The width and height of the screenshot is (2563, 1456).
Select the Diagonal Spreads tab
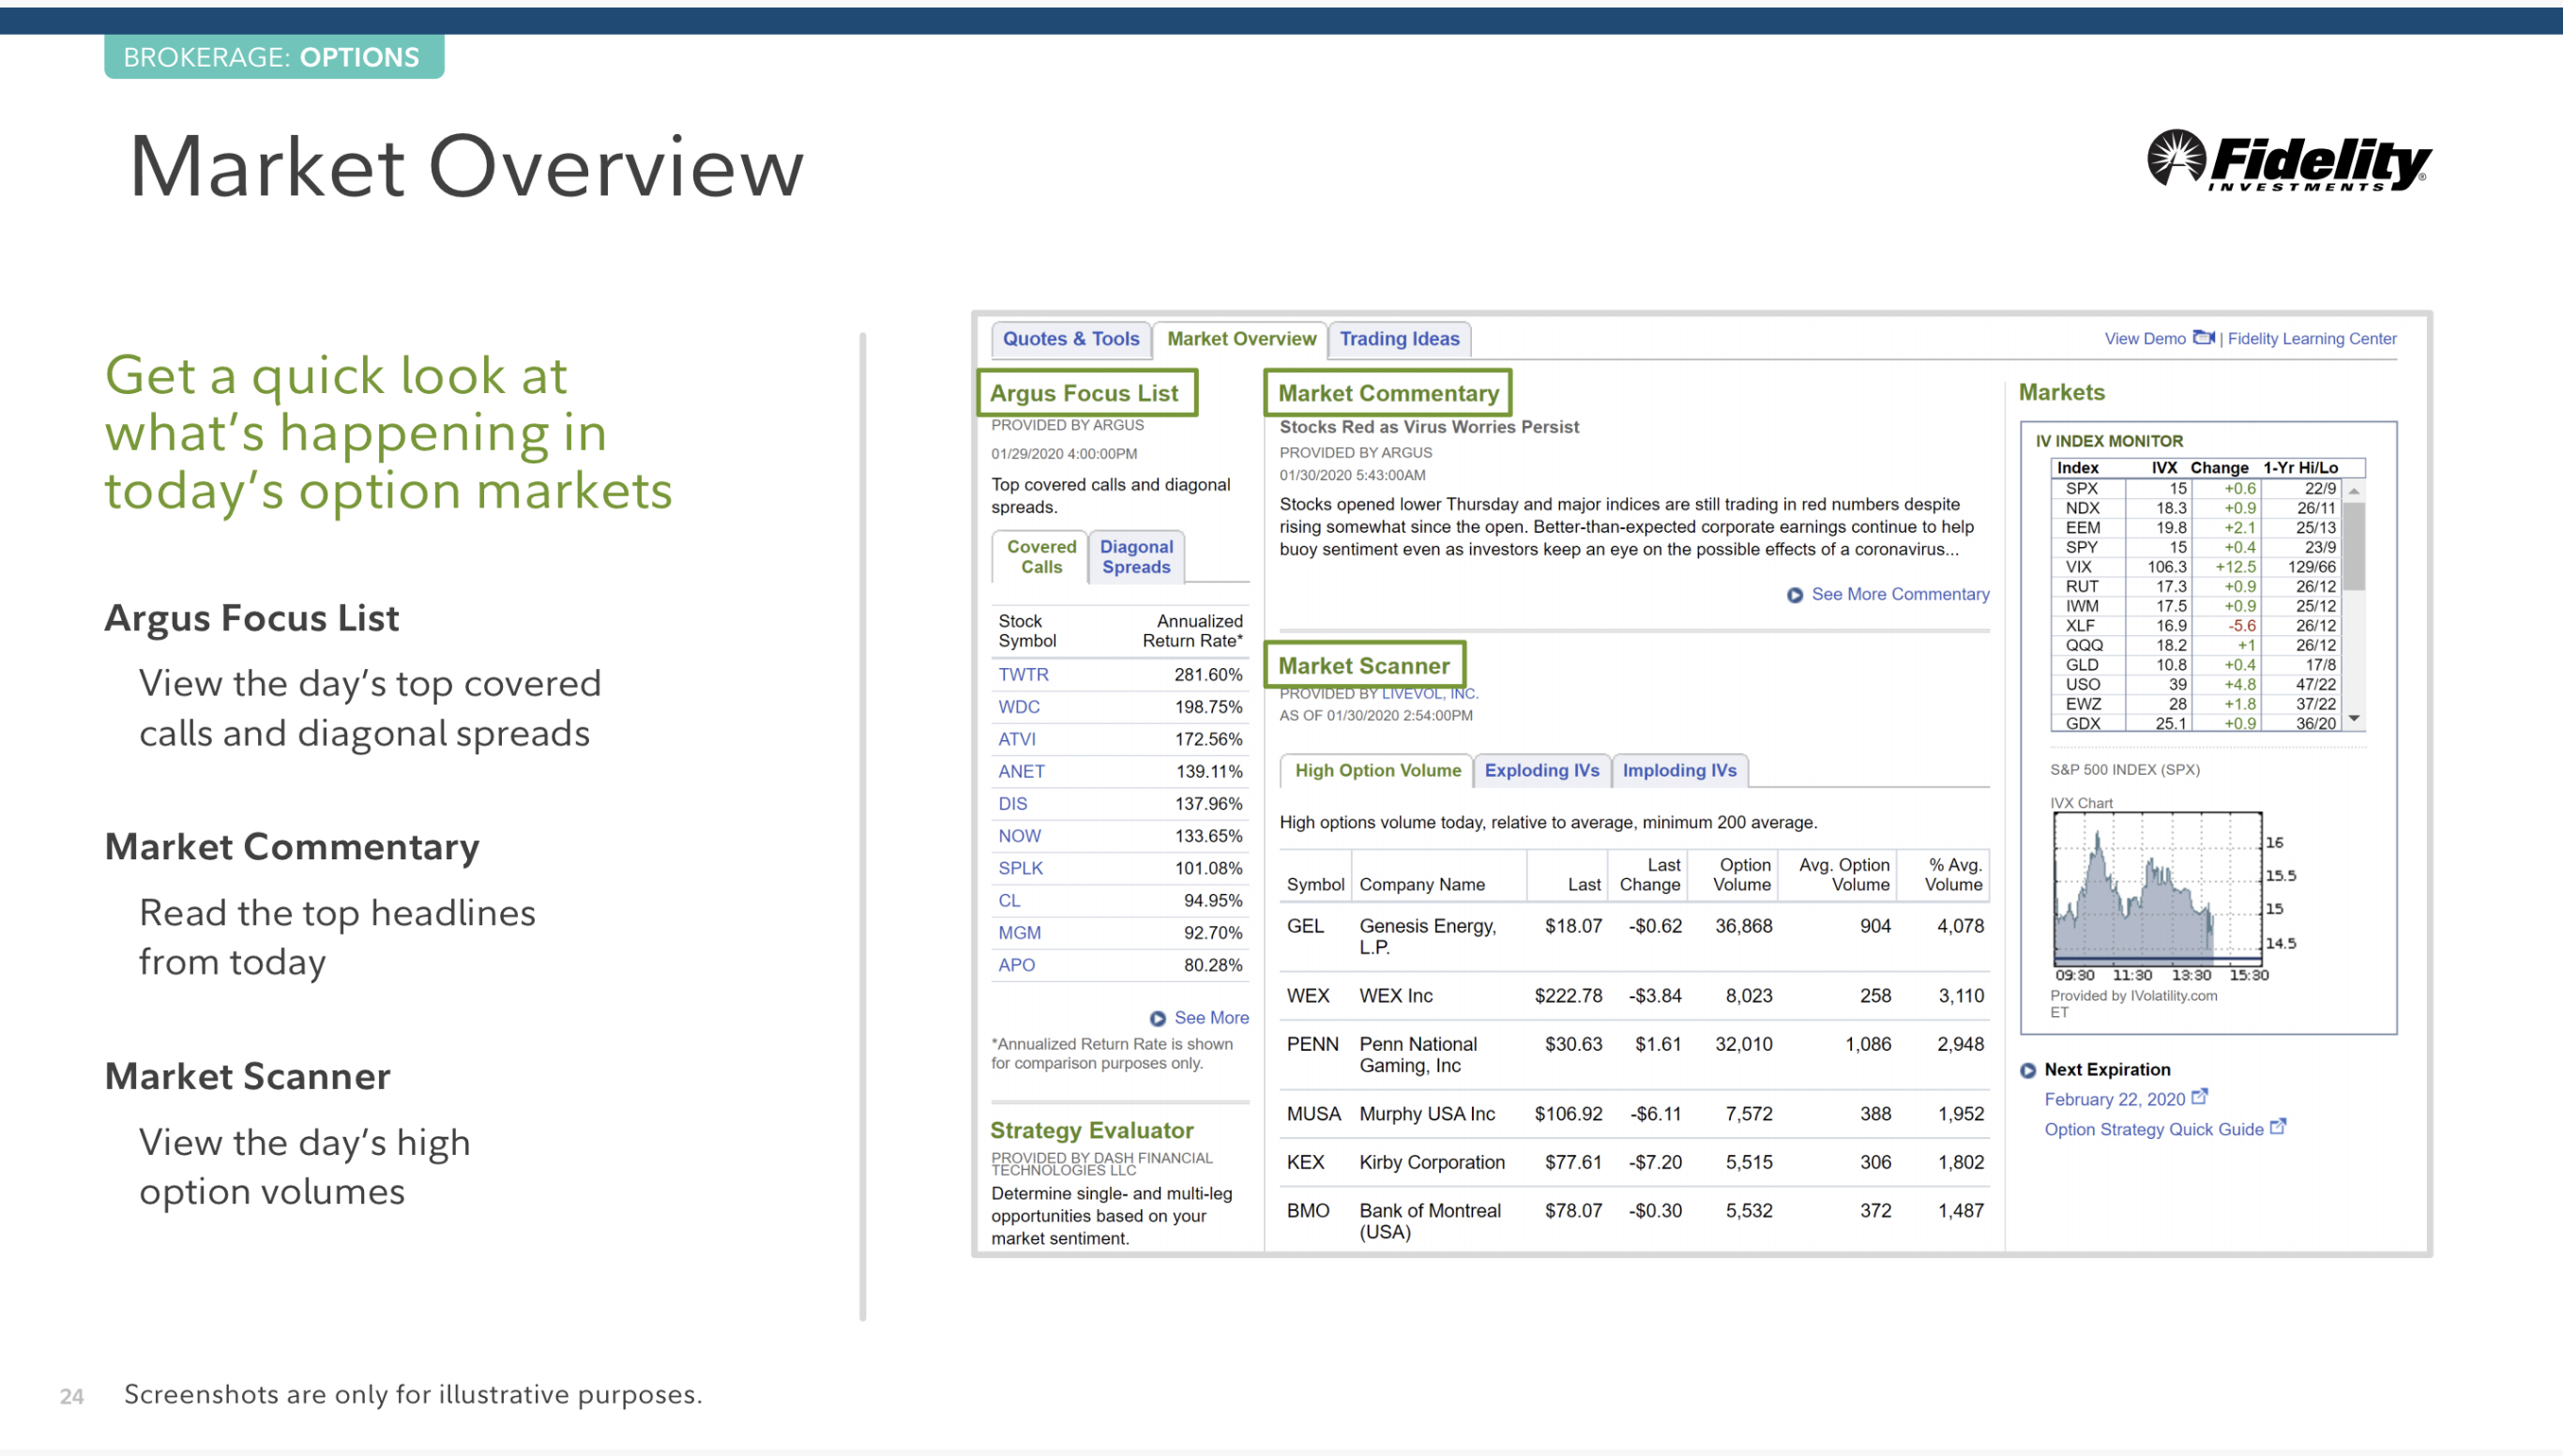point(1136,557)
